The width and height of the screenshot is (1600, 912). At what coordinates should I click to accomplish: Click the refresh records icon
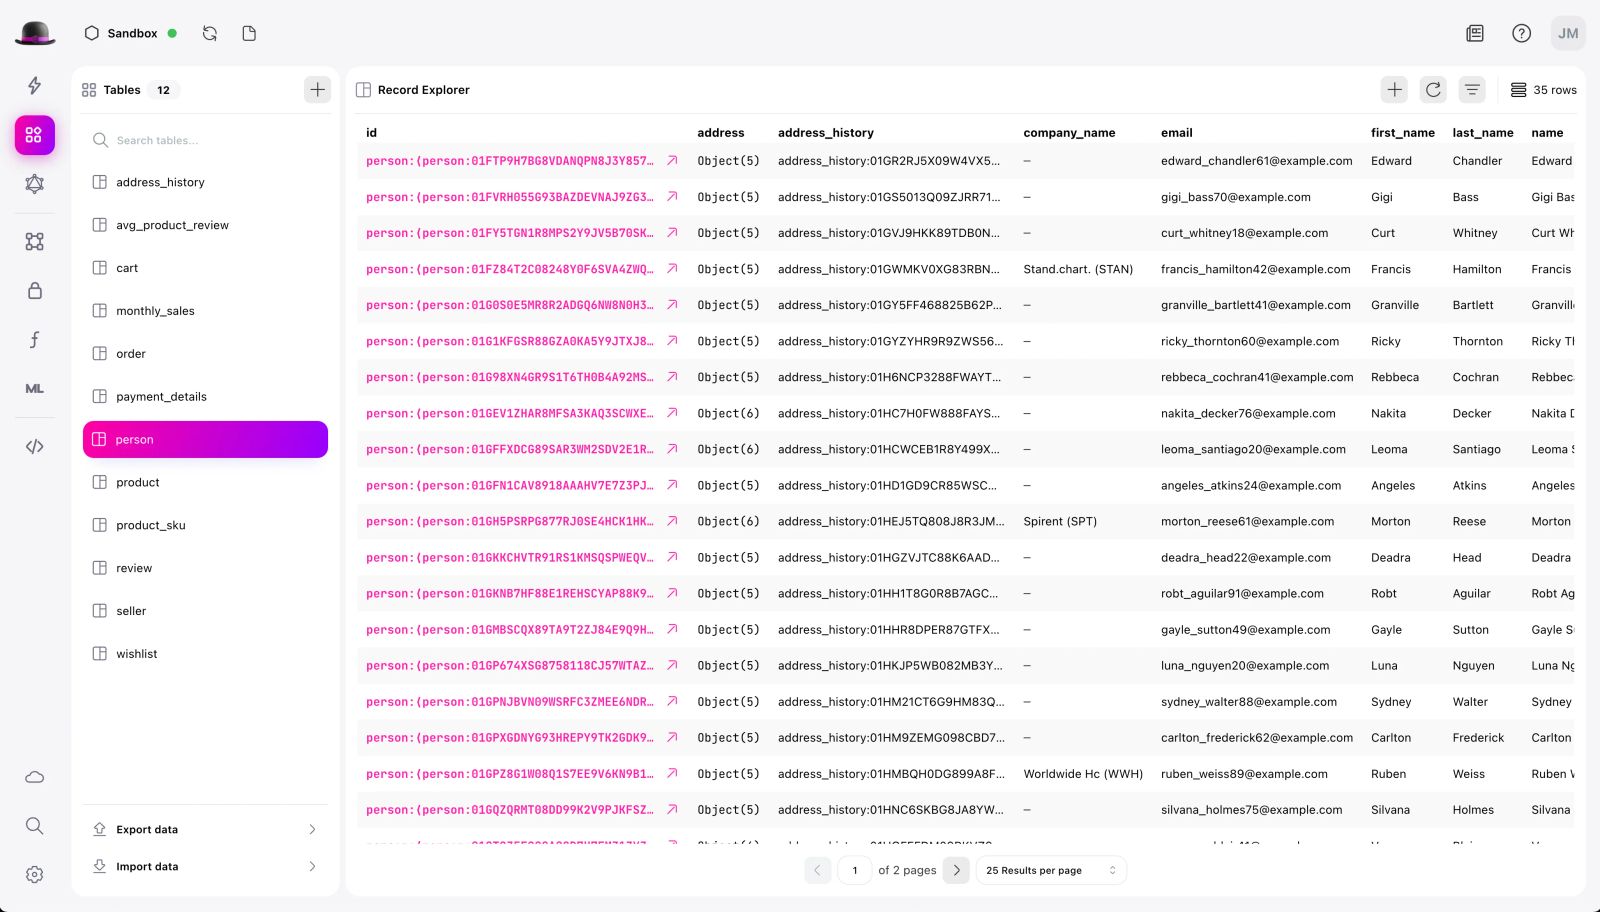point(1433,90)
